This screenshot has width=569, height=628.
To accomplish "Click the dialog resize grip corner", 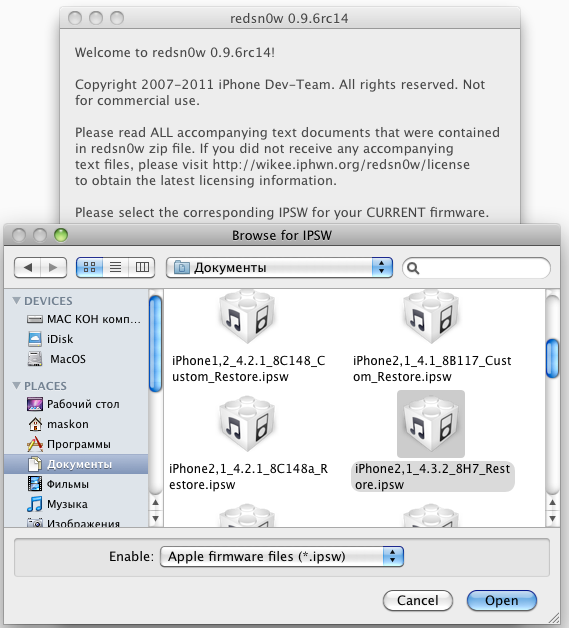I will [x=554, y=618].
